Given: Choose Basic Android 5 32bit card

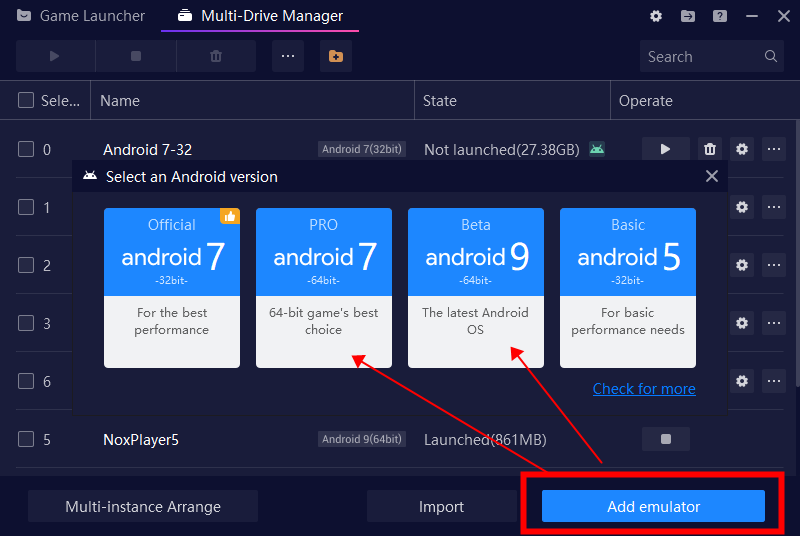Looking at the screenshot, I should [x=628, y=288].
